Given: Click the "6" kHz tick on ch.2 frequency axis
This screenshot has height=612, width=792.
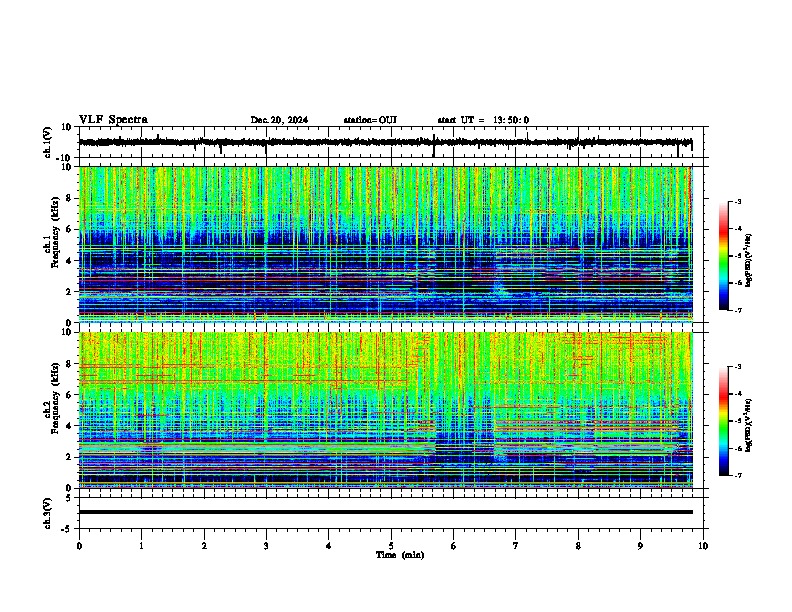Looking at the screenshot, I should (x=70, y=394).
